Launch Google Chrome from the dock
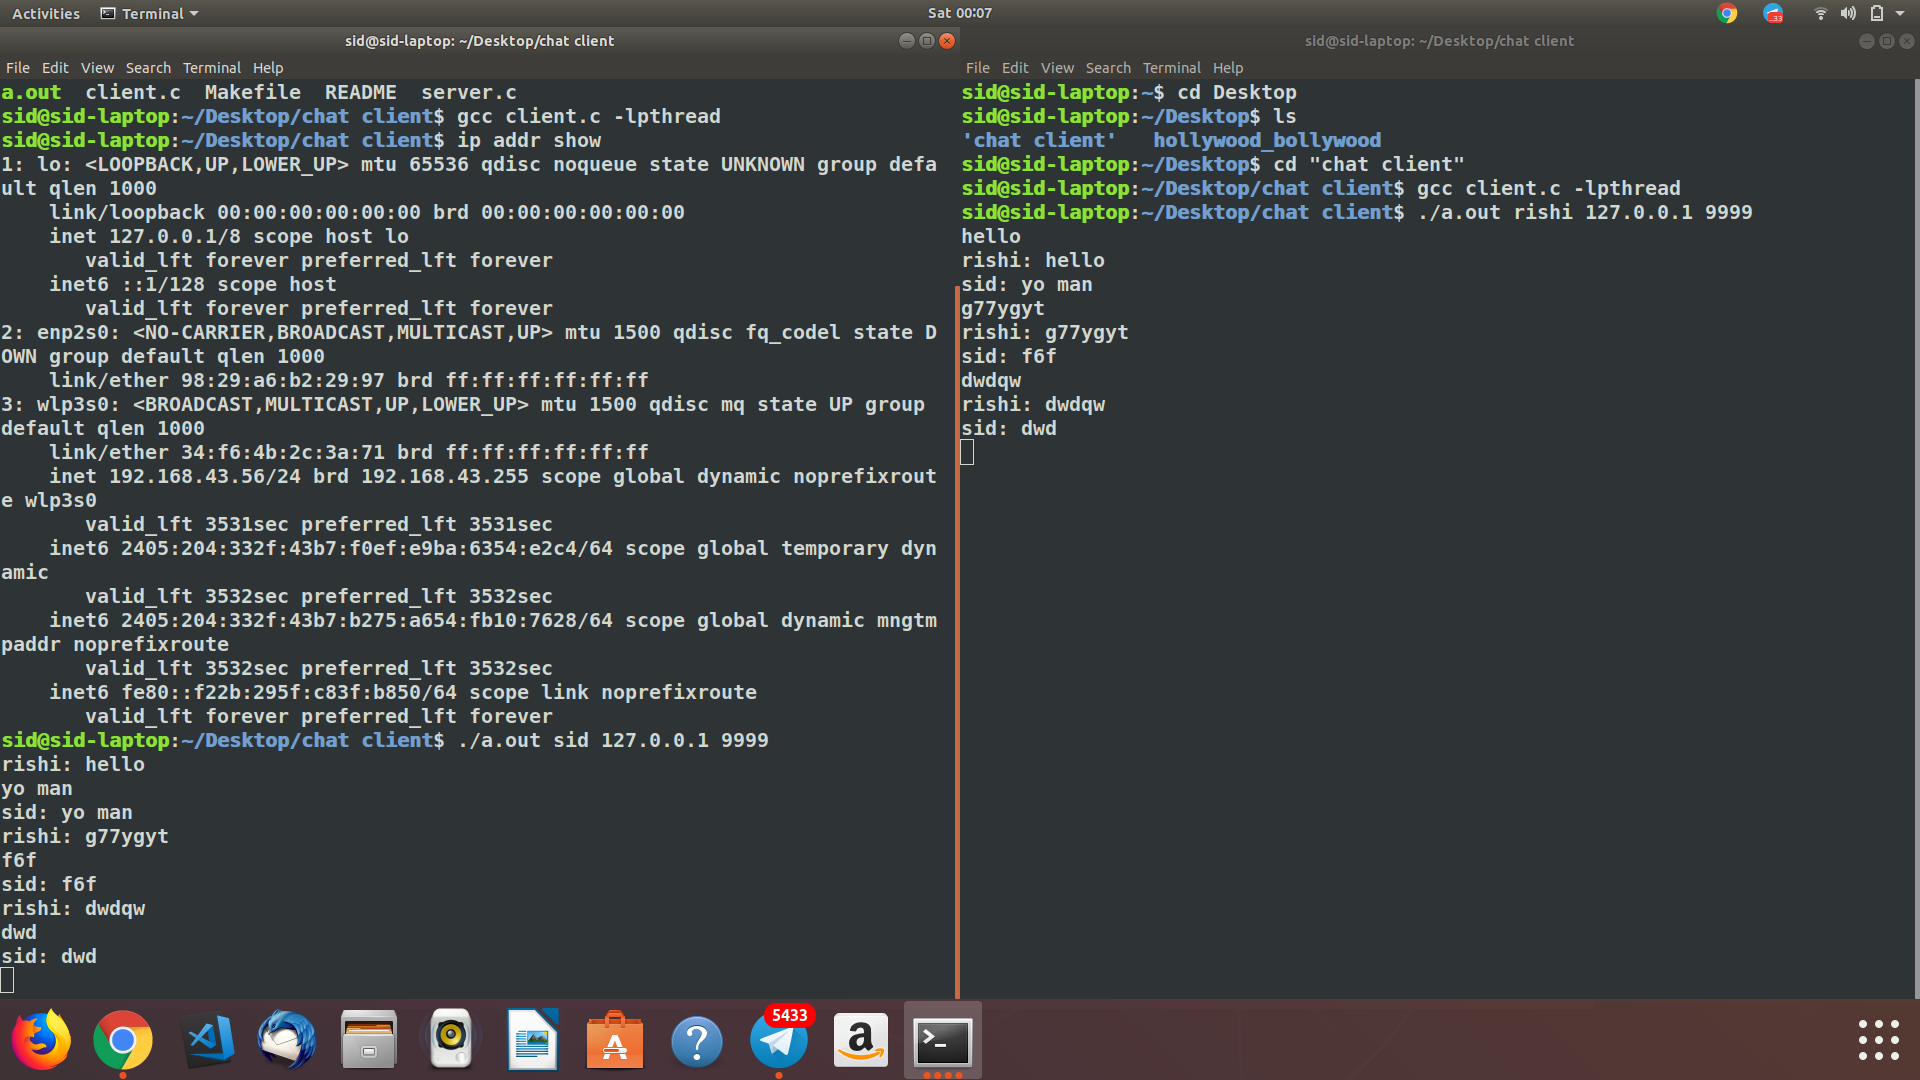Image resolution: width=1920 pixels, height=1080 pixels. [122, 1041]
